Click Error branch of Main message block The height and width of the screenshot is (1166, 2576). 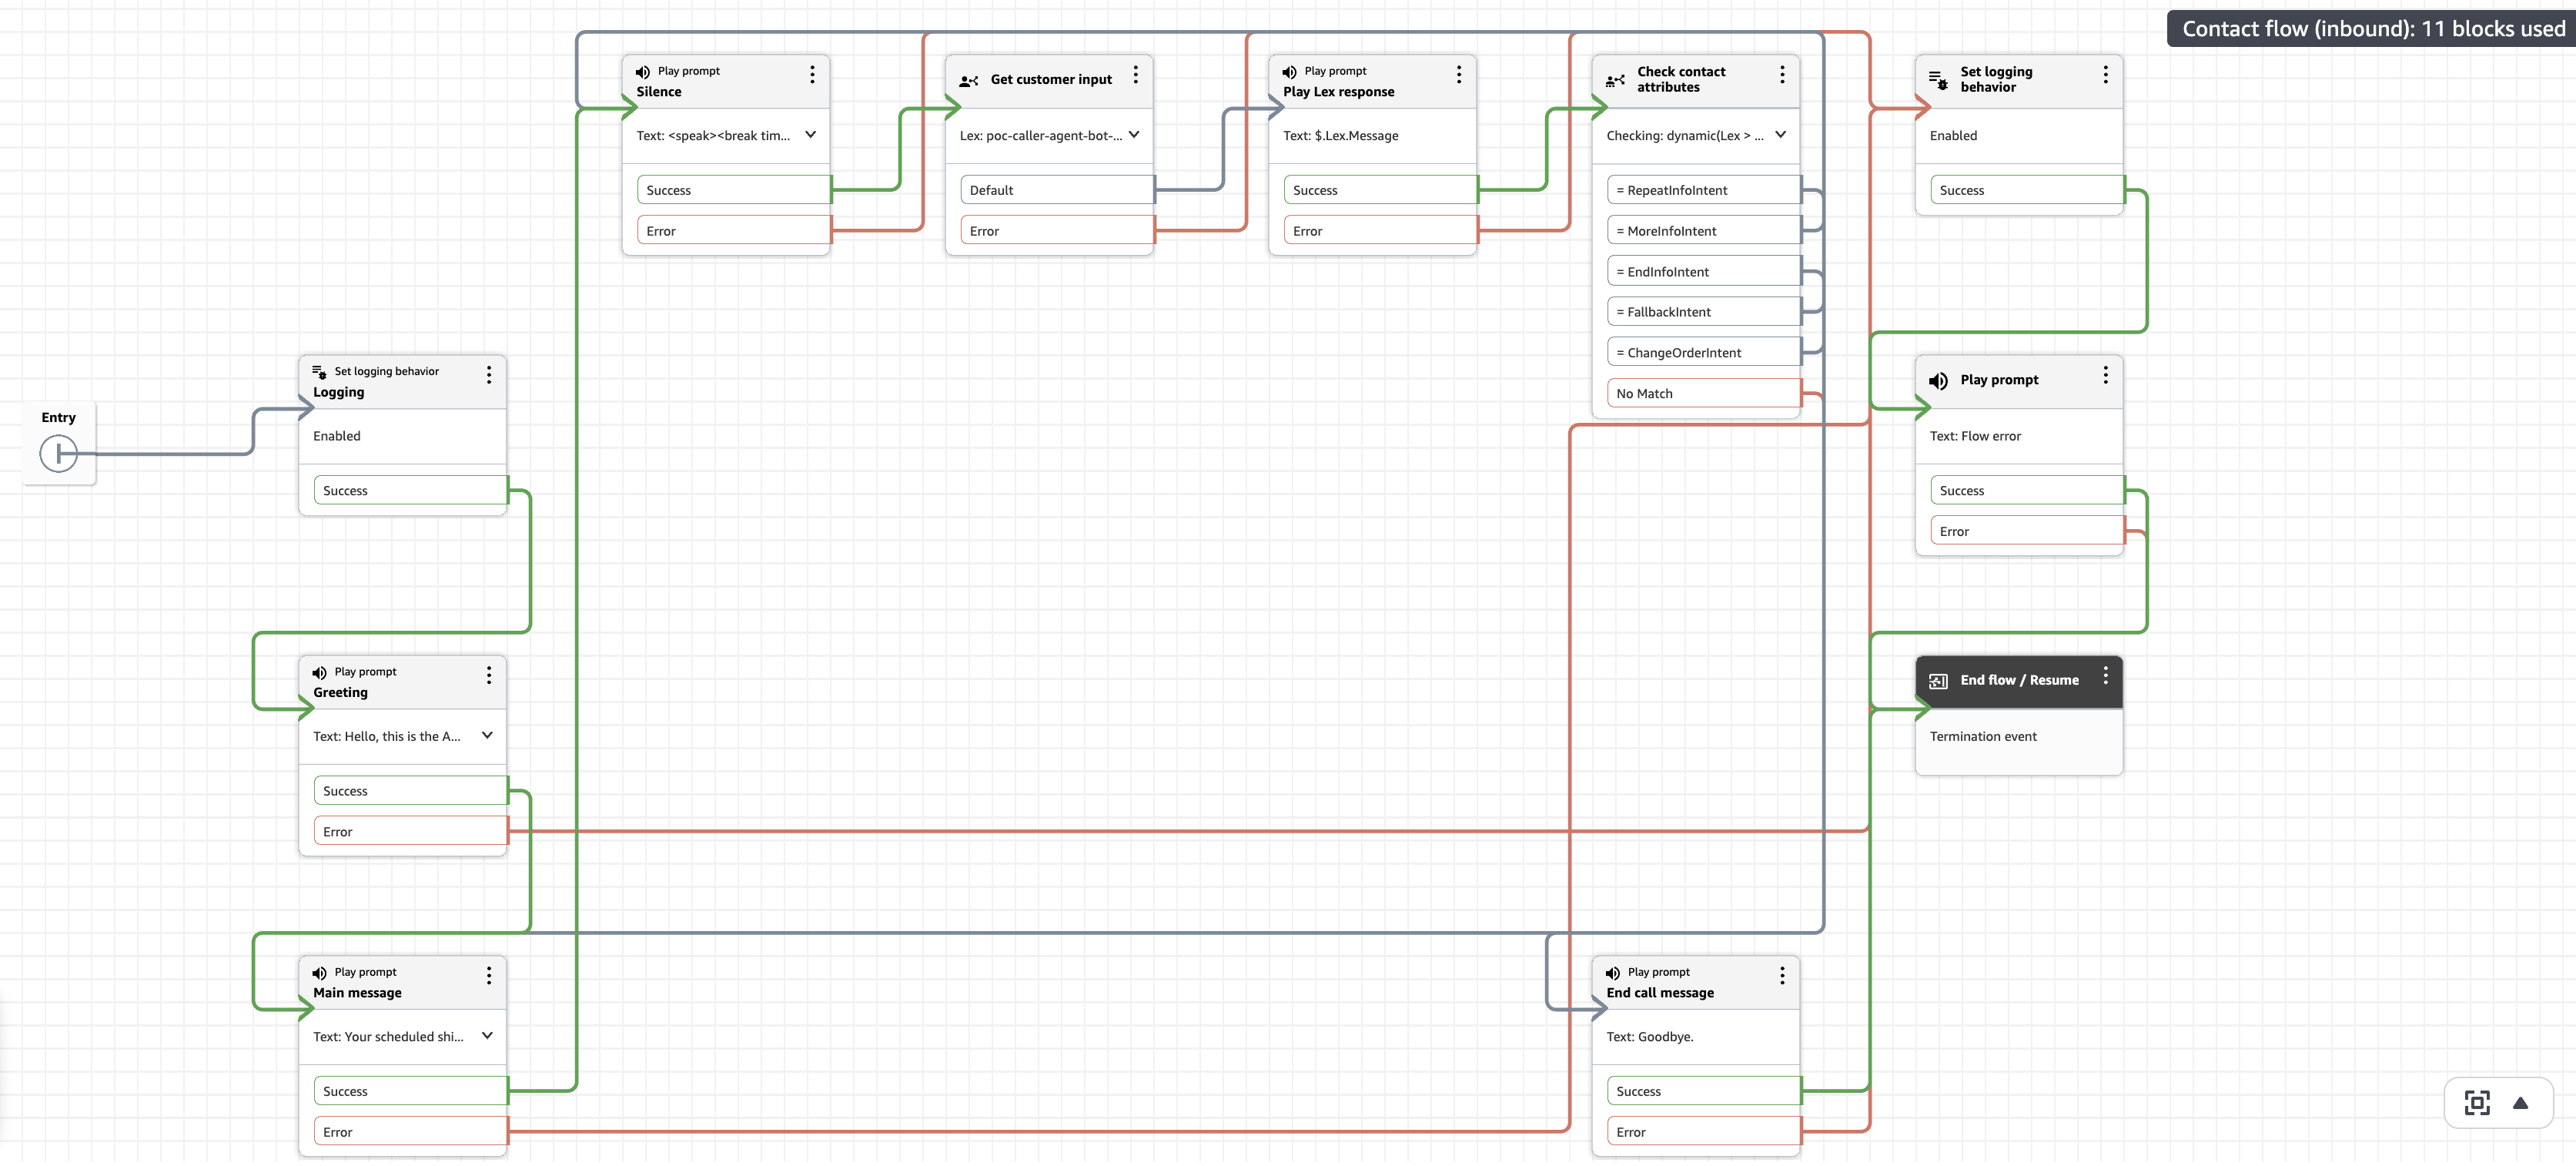pyautogui.click(x=411, y=1132)
